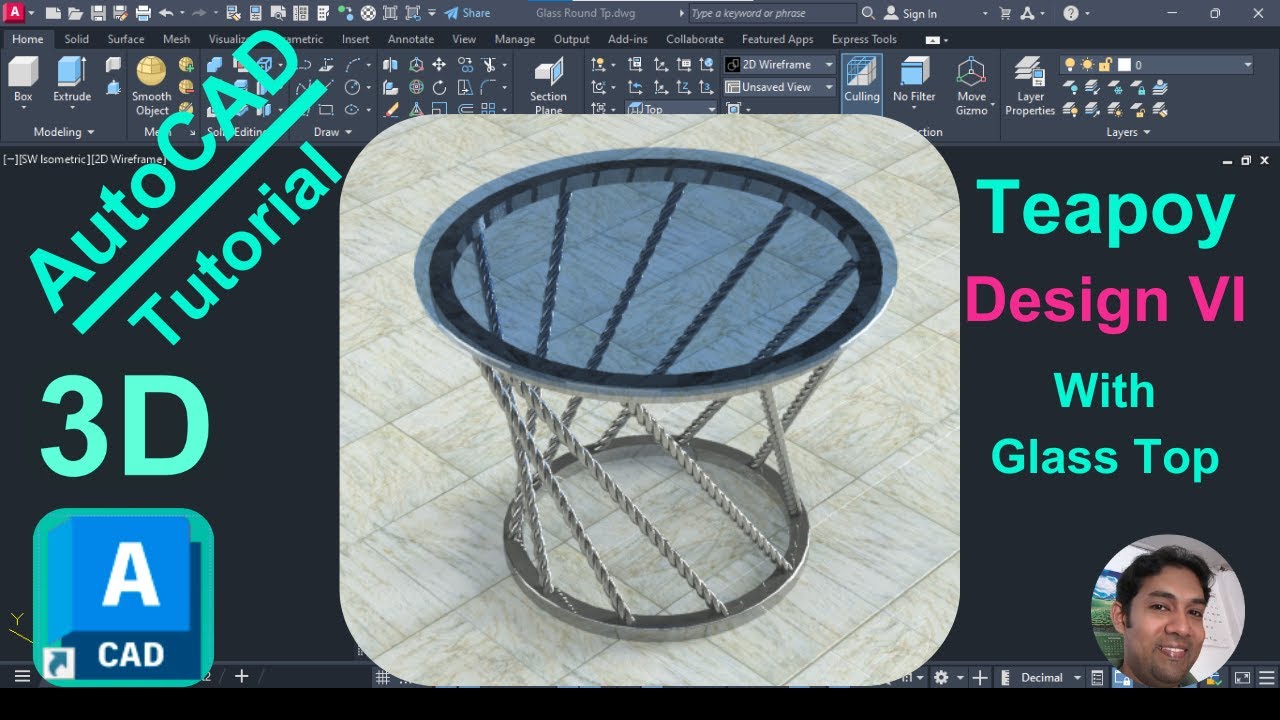Undo the last action
Viewport: 1280px width, 720px height.
166,13
